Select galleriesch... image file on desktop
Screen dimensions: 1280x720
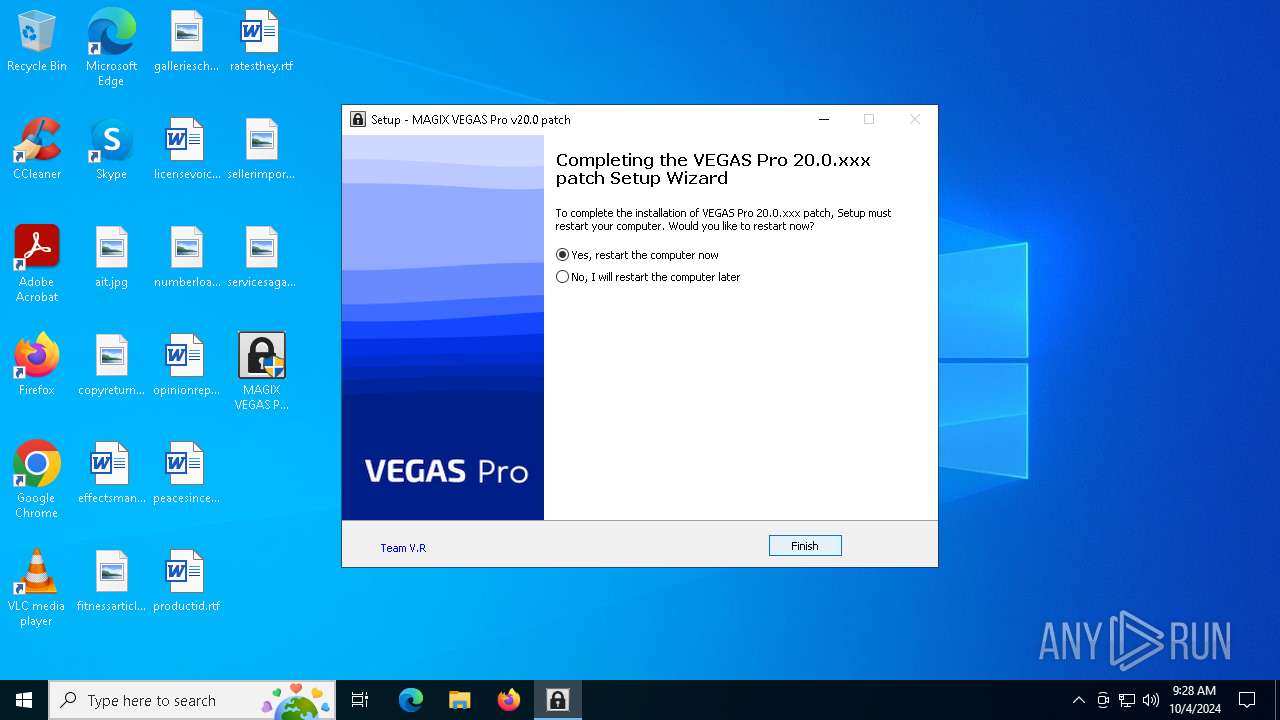[186, 42]
